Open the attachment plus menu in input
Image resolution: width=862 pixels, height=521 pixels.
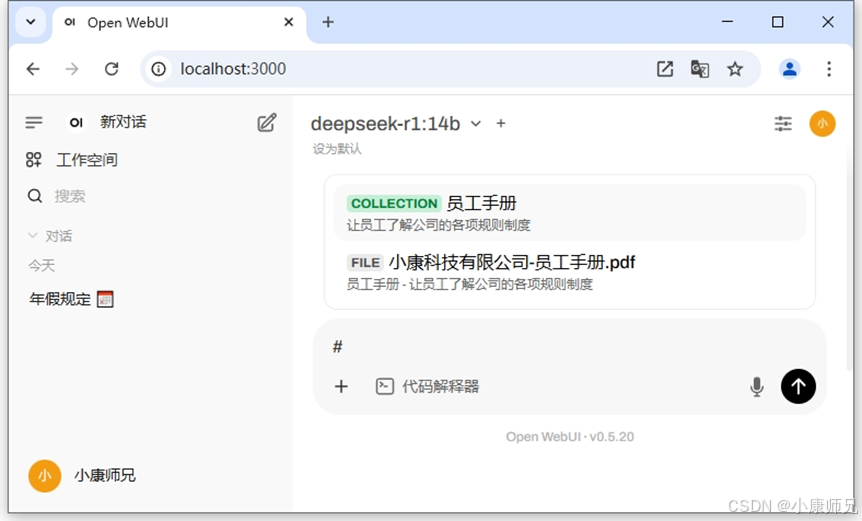(341, 386)
